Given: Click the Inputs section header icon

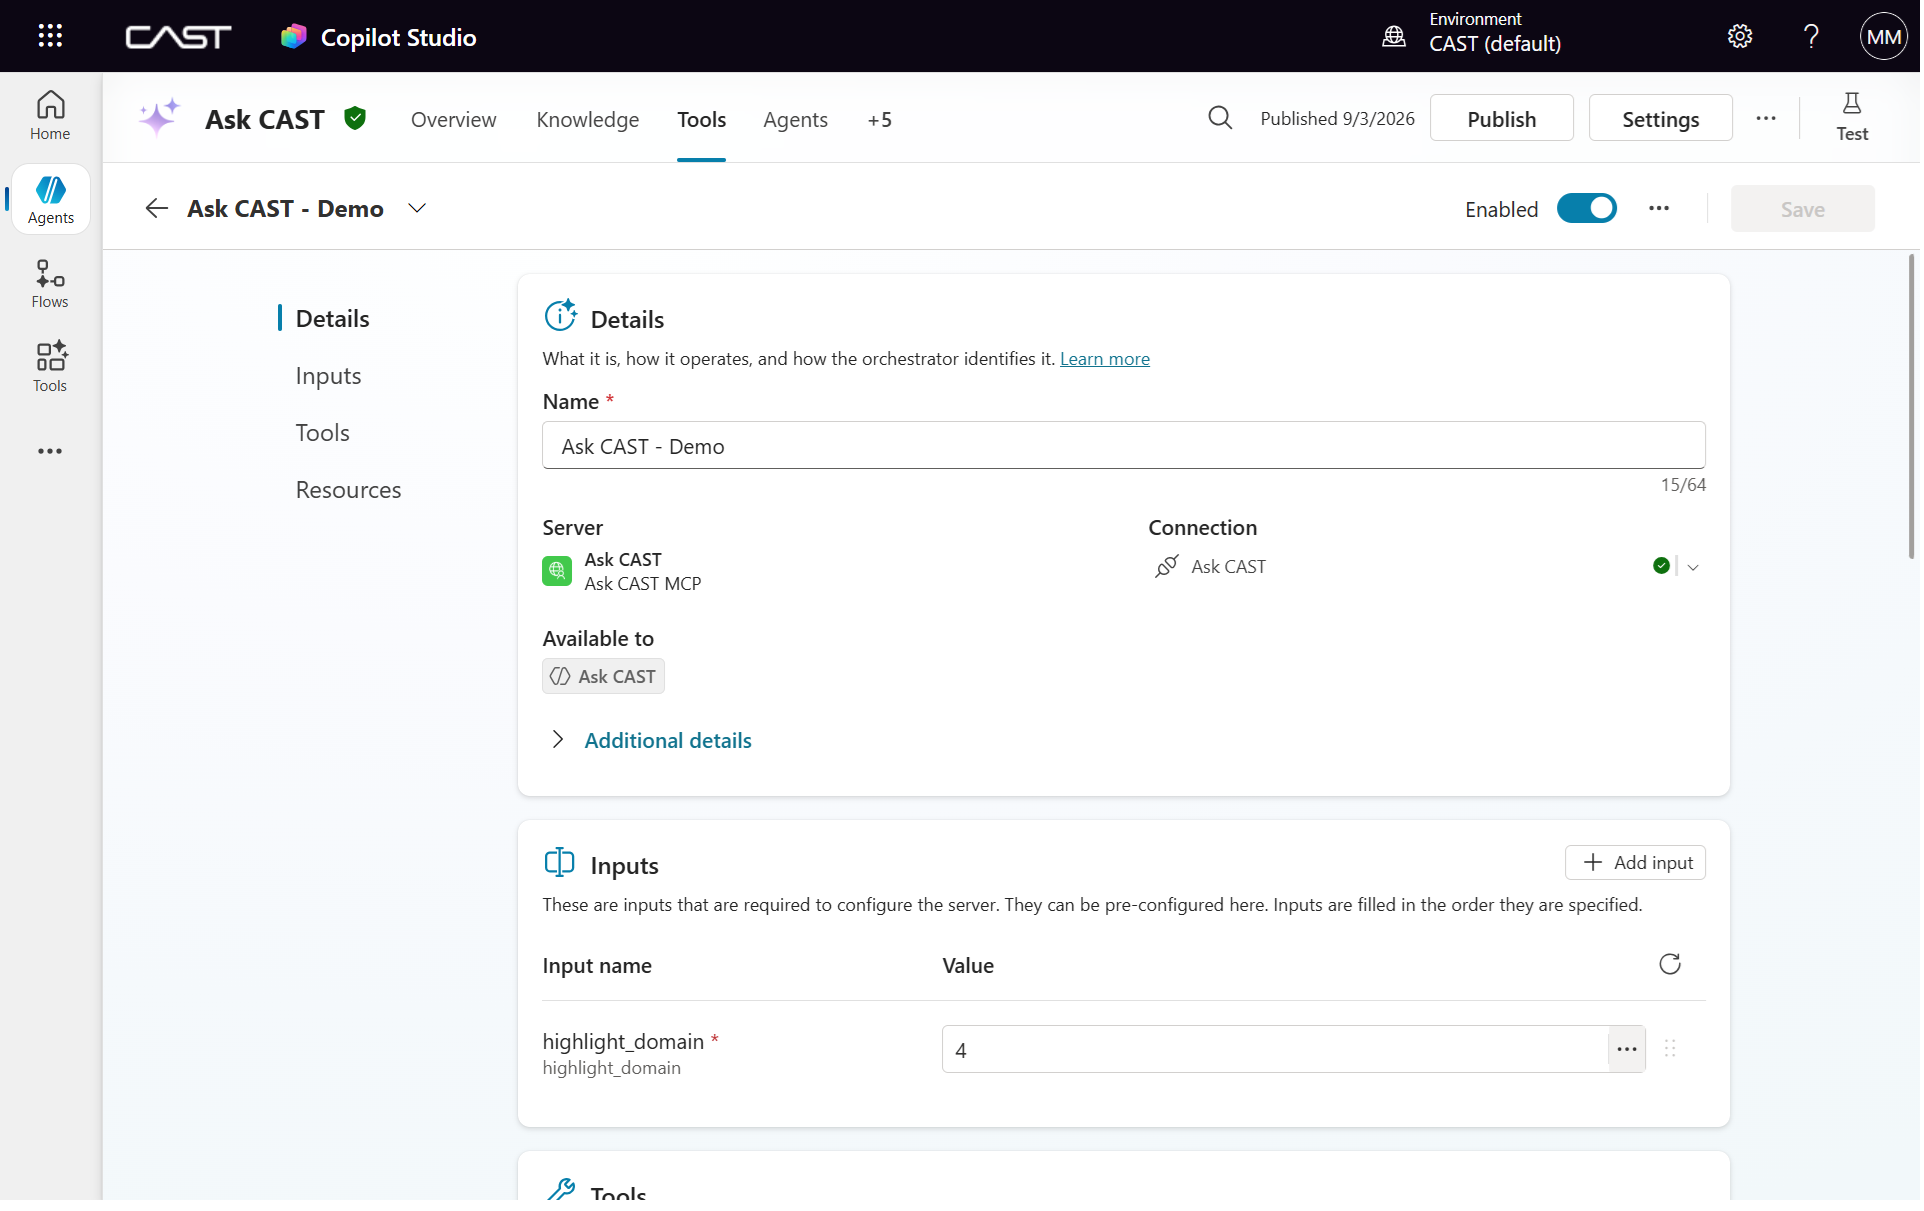Looking at the screenshot, I should click(x=560, y=863).
